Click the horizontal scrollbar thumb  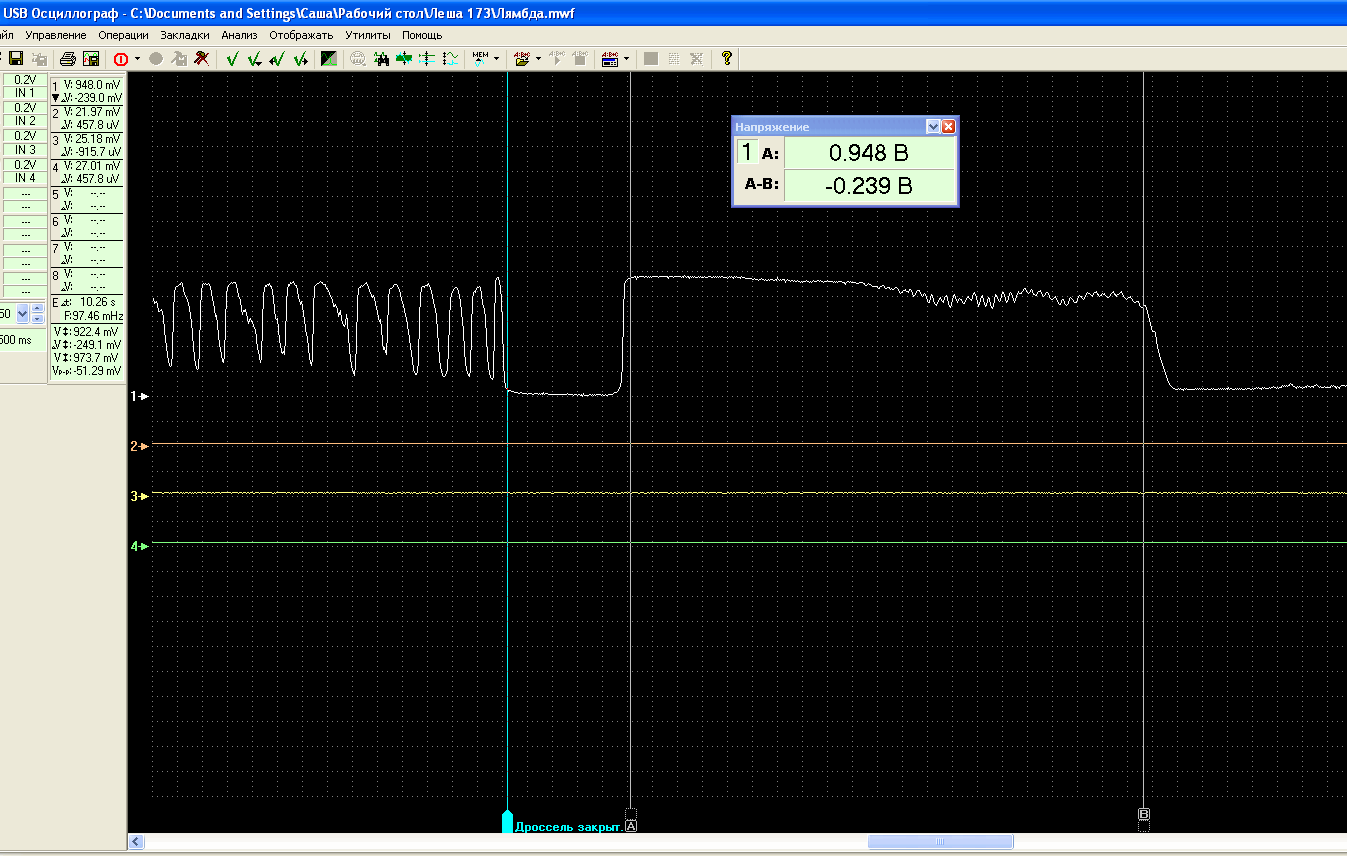tap(940, 842)
